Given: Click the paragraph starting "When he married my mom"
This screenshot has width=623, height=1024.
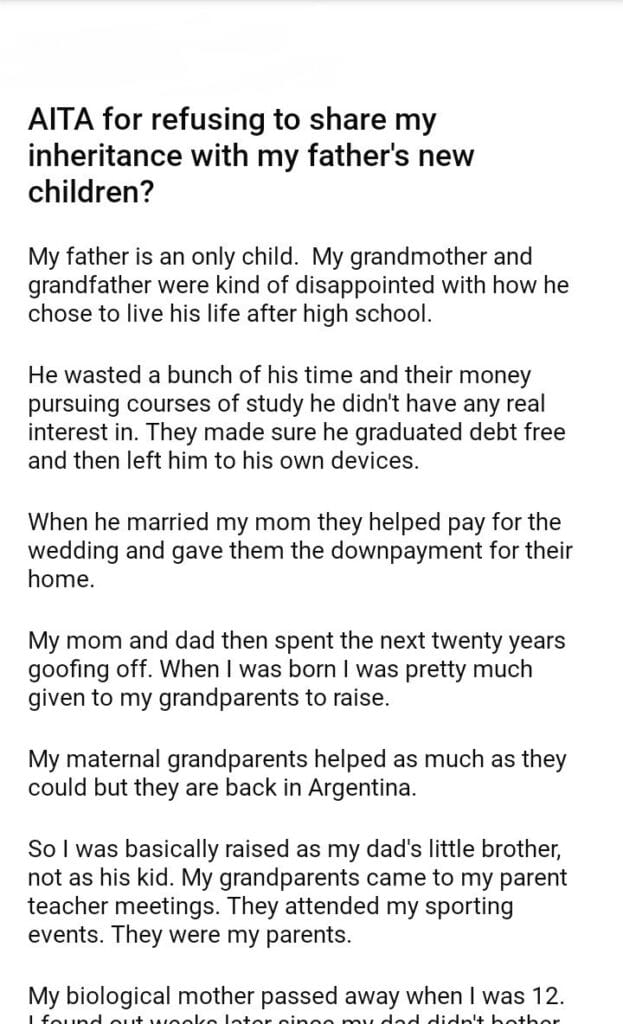Looking at the screenshot, I should [x=300, y=551].
